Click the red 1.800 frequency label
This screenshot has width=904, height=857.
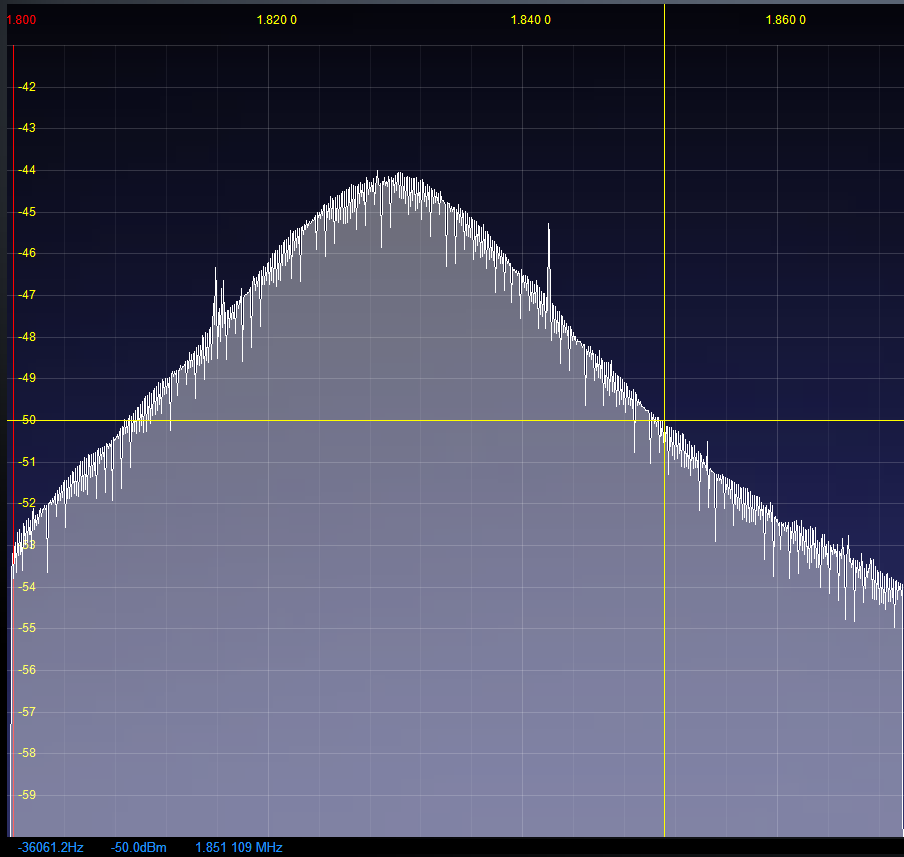[x=22, y=20]
